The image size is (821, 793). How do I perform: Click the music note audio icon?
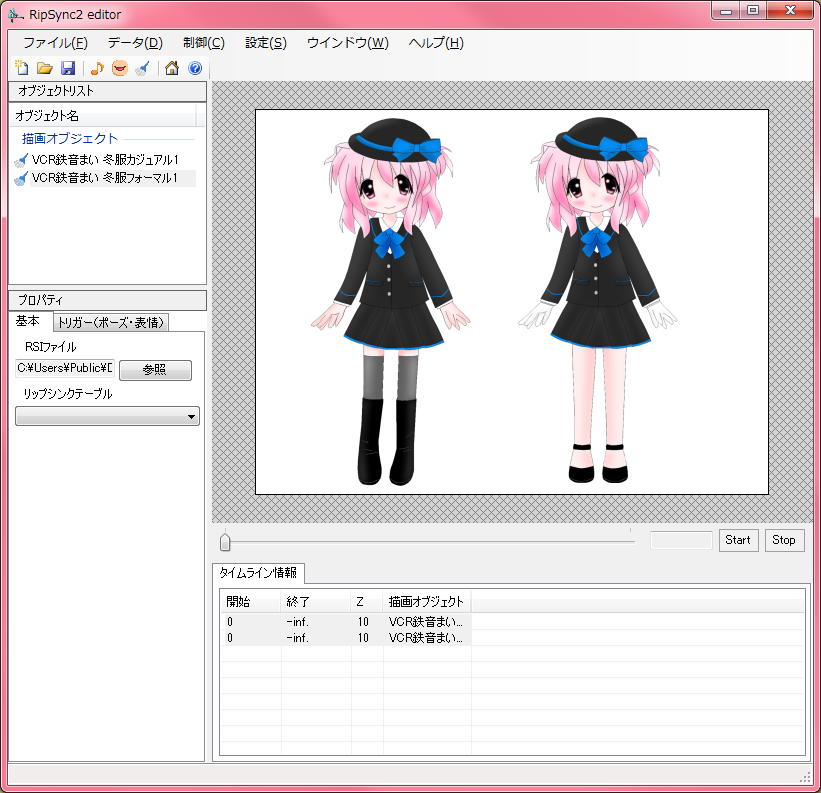[x=97, y=68]
